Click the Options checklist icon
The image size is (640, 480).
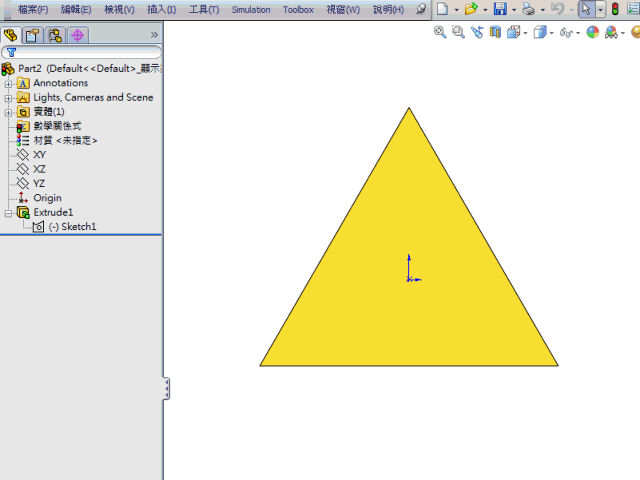[634, 9]
